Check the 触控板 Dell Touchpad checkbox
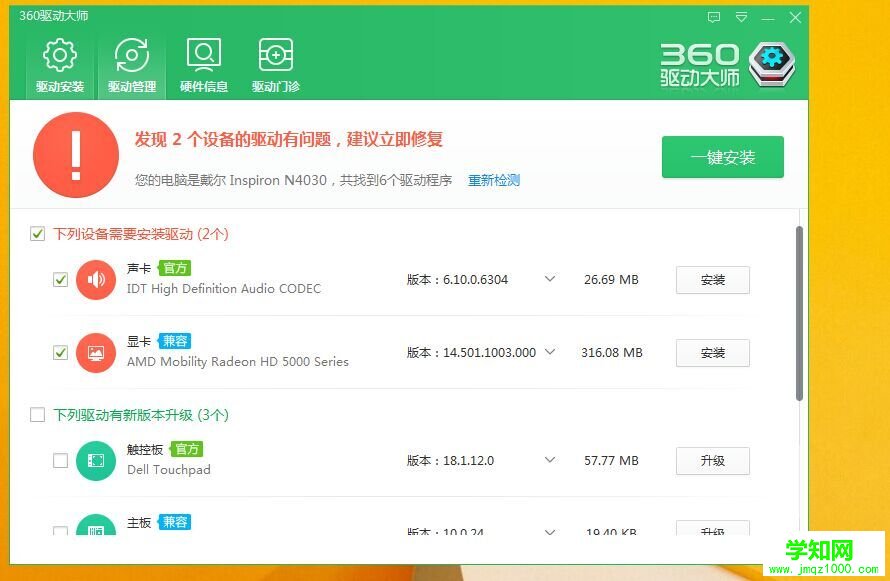The height and width of the screenshot is (581, 890). pos(60,460)
